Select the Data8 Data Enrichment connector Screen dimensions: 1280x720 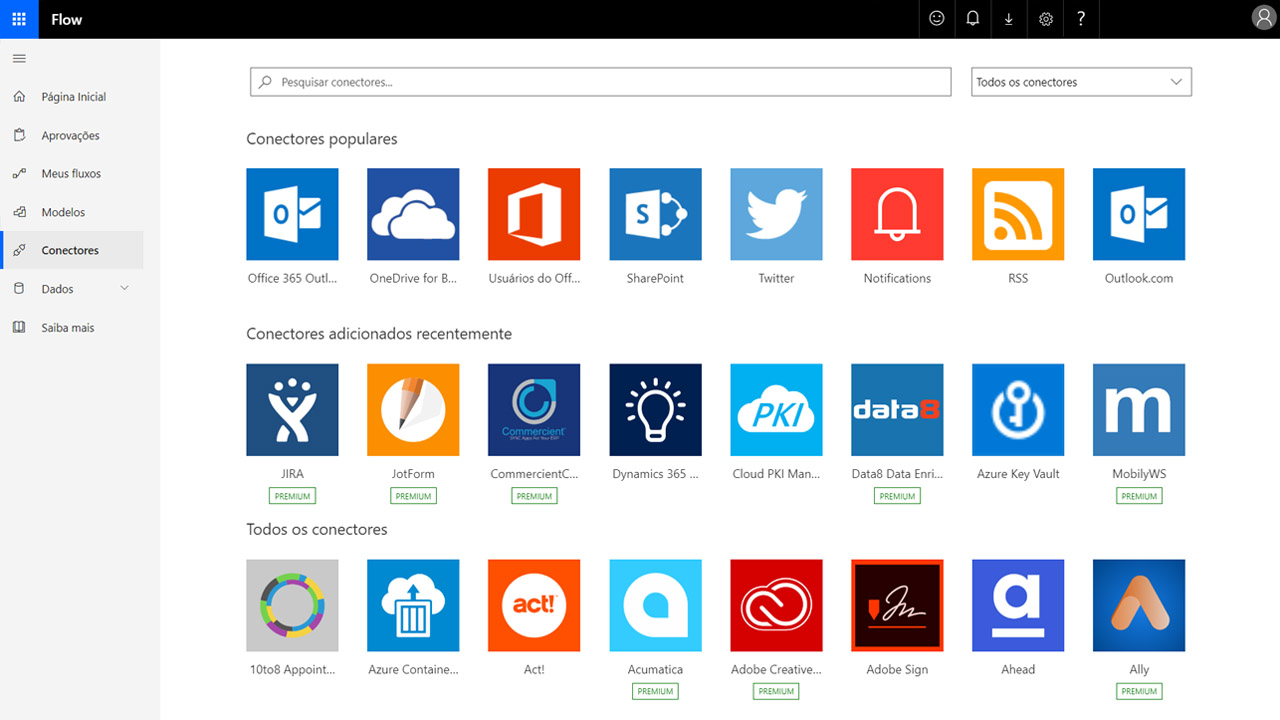pos(897,410)
